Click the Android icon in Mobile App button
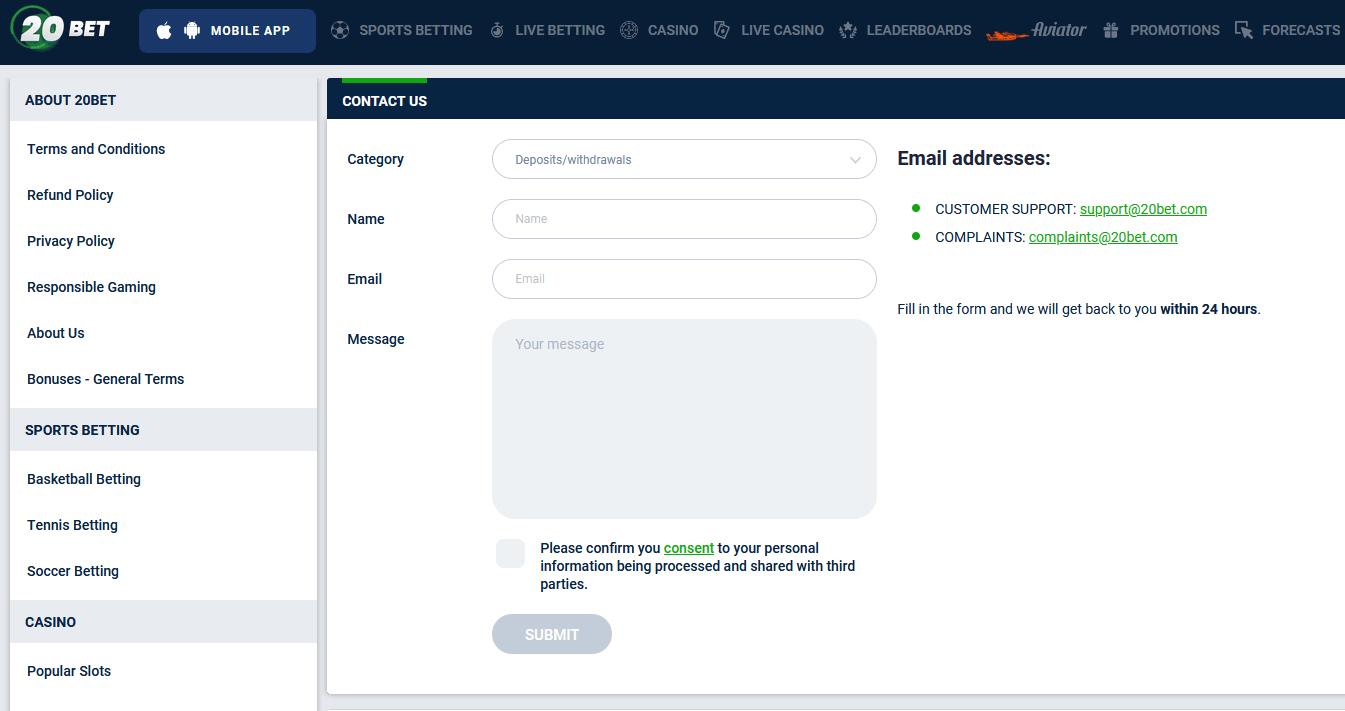 pyautogui.click(x=192, y=31)
